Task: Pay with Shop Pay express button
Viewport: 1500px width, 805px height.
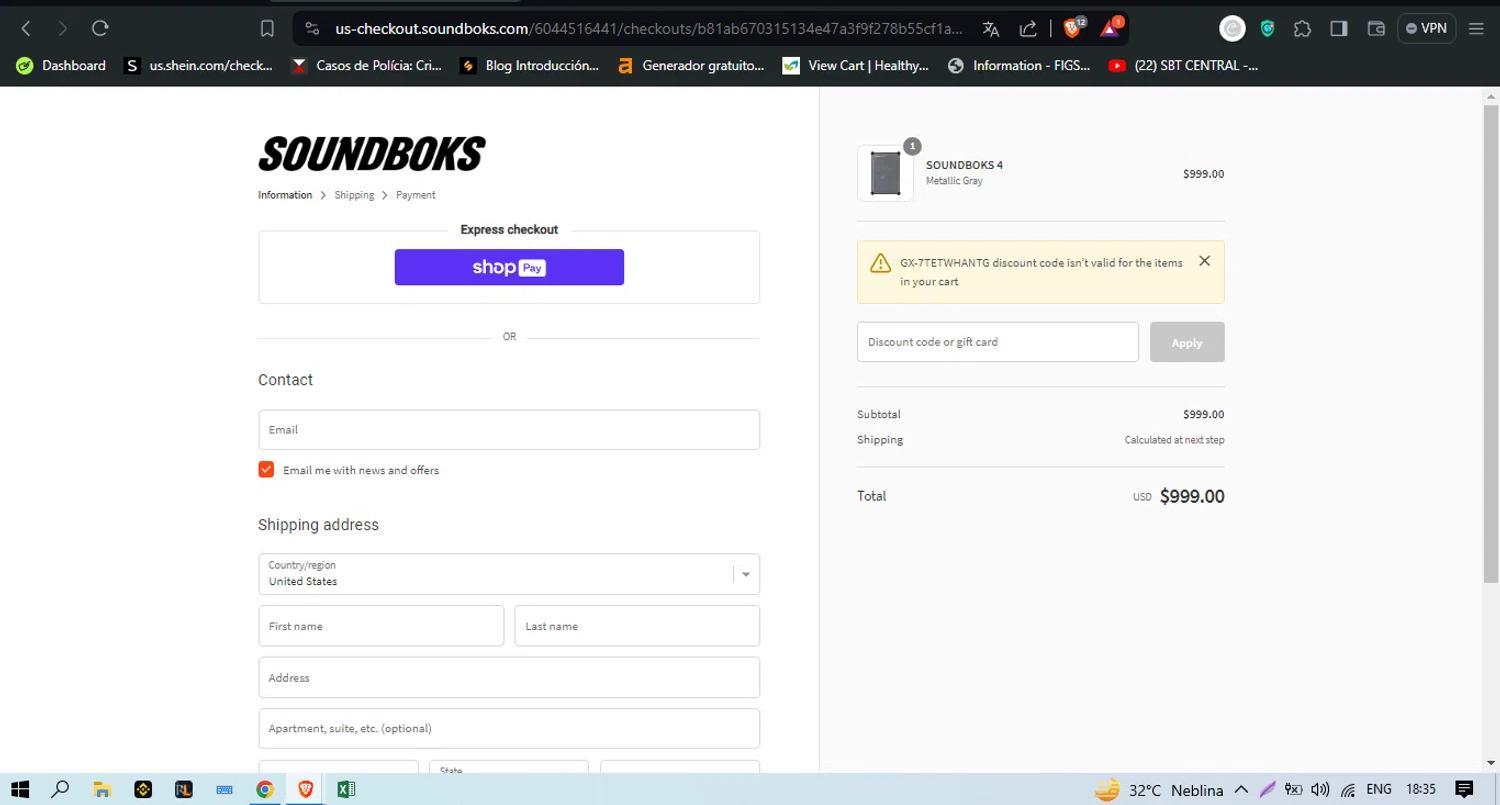Action: click(509, 267)
